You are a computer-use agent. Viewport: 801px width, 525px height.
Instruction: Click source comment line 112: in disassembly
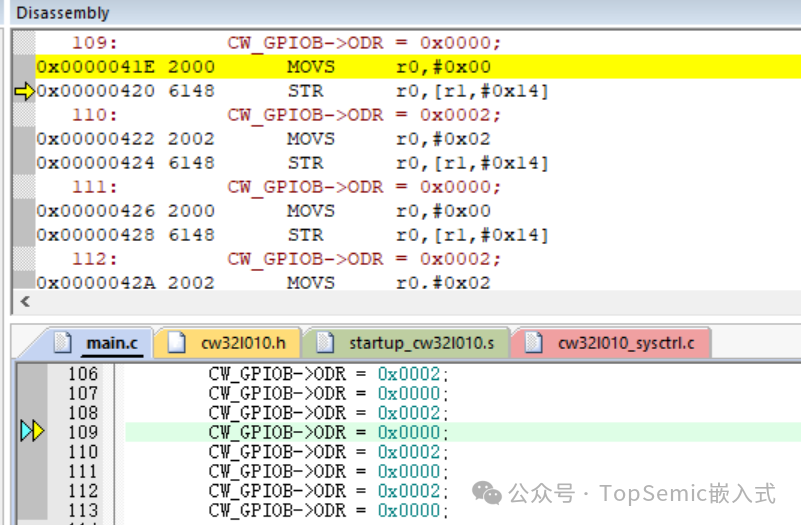[x=418, y=259]
